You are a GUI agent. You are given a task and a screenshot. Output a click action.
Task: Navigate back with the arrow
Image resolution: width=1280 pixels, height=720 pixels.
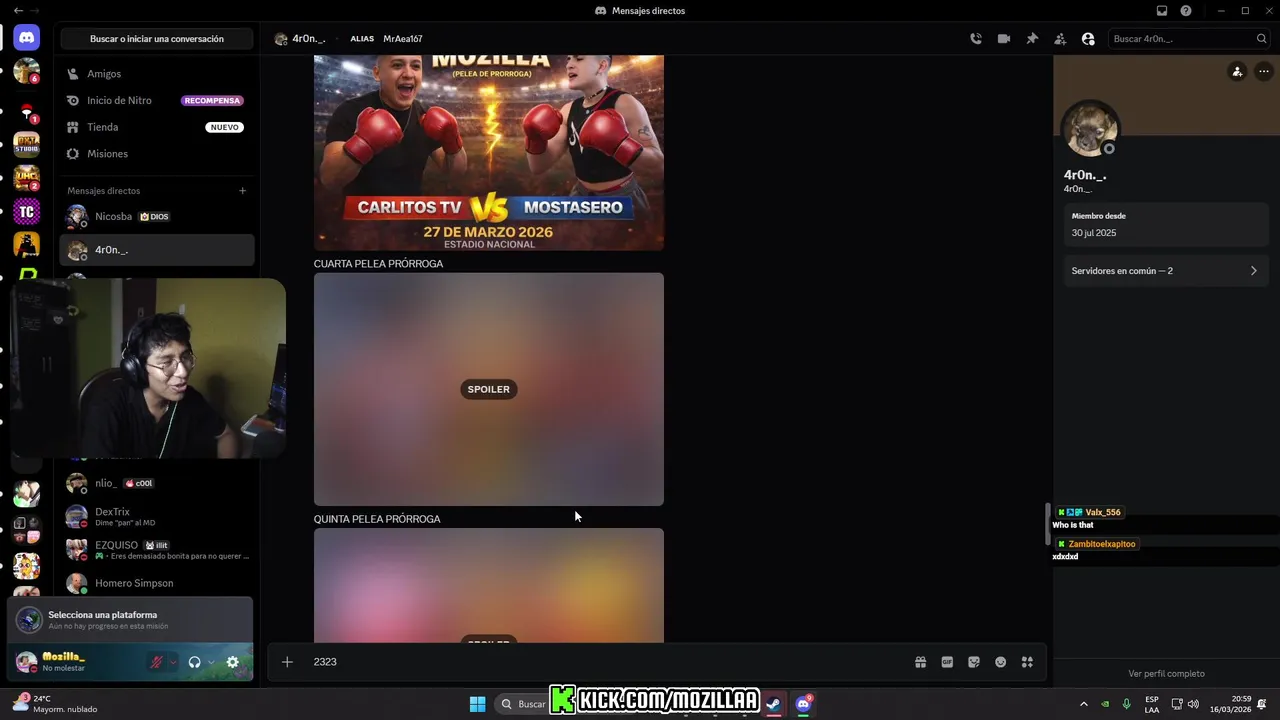(x=18, y=11)
